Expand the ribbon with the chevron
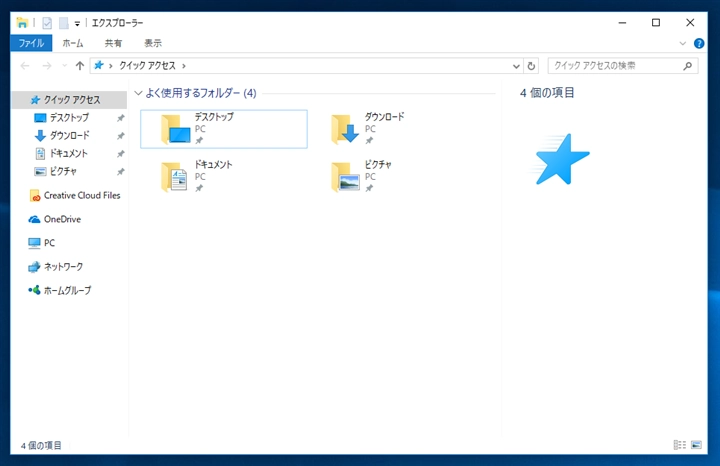The image size is (720, 466). pyautogui.click(x=682, y=44)
